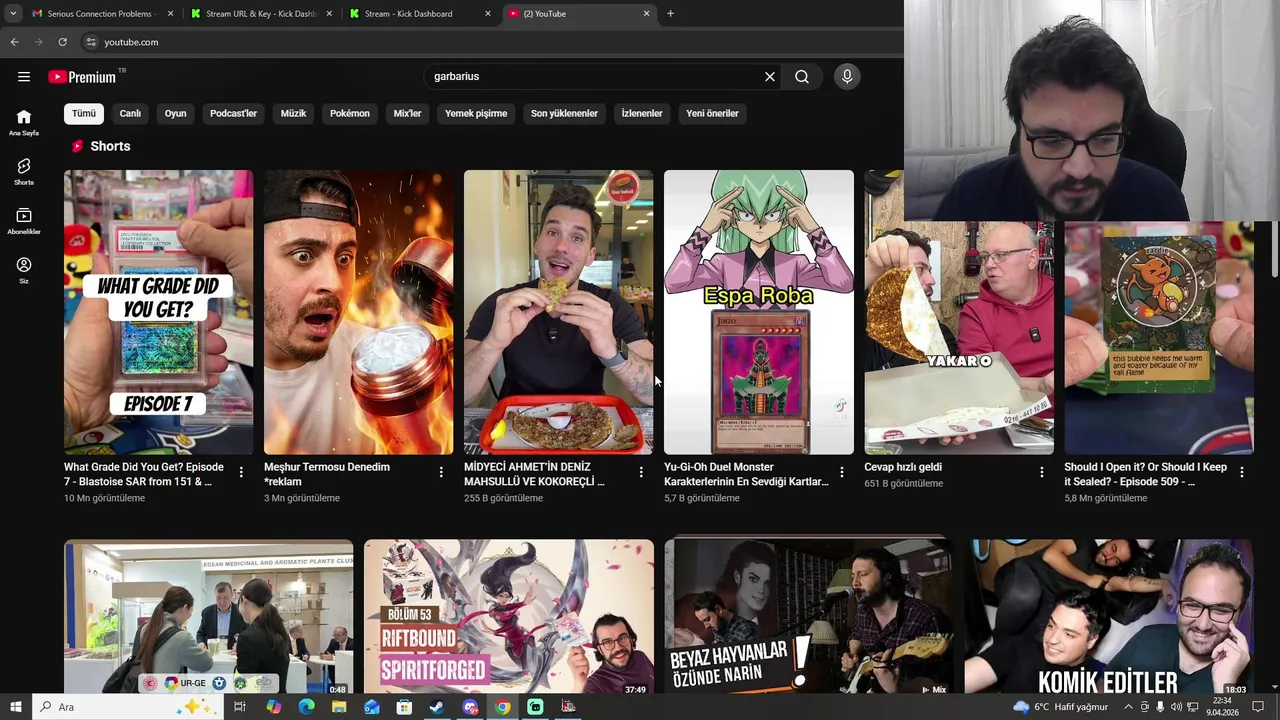The height and width of the screenshot is (720, 1280).
Task: Open the 6°C Hafif yağmur weather widget
Action: [x=1058, y=707]
